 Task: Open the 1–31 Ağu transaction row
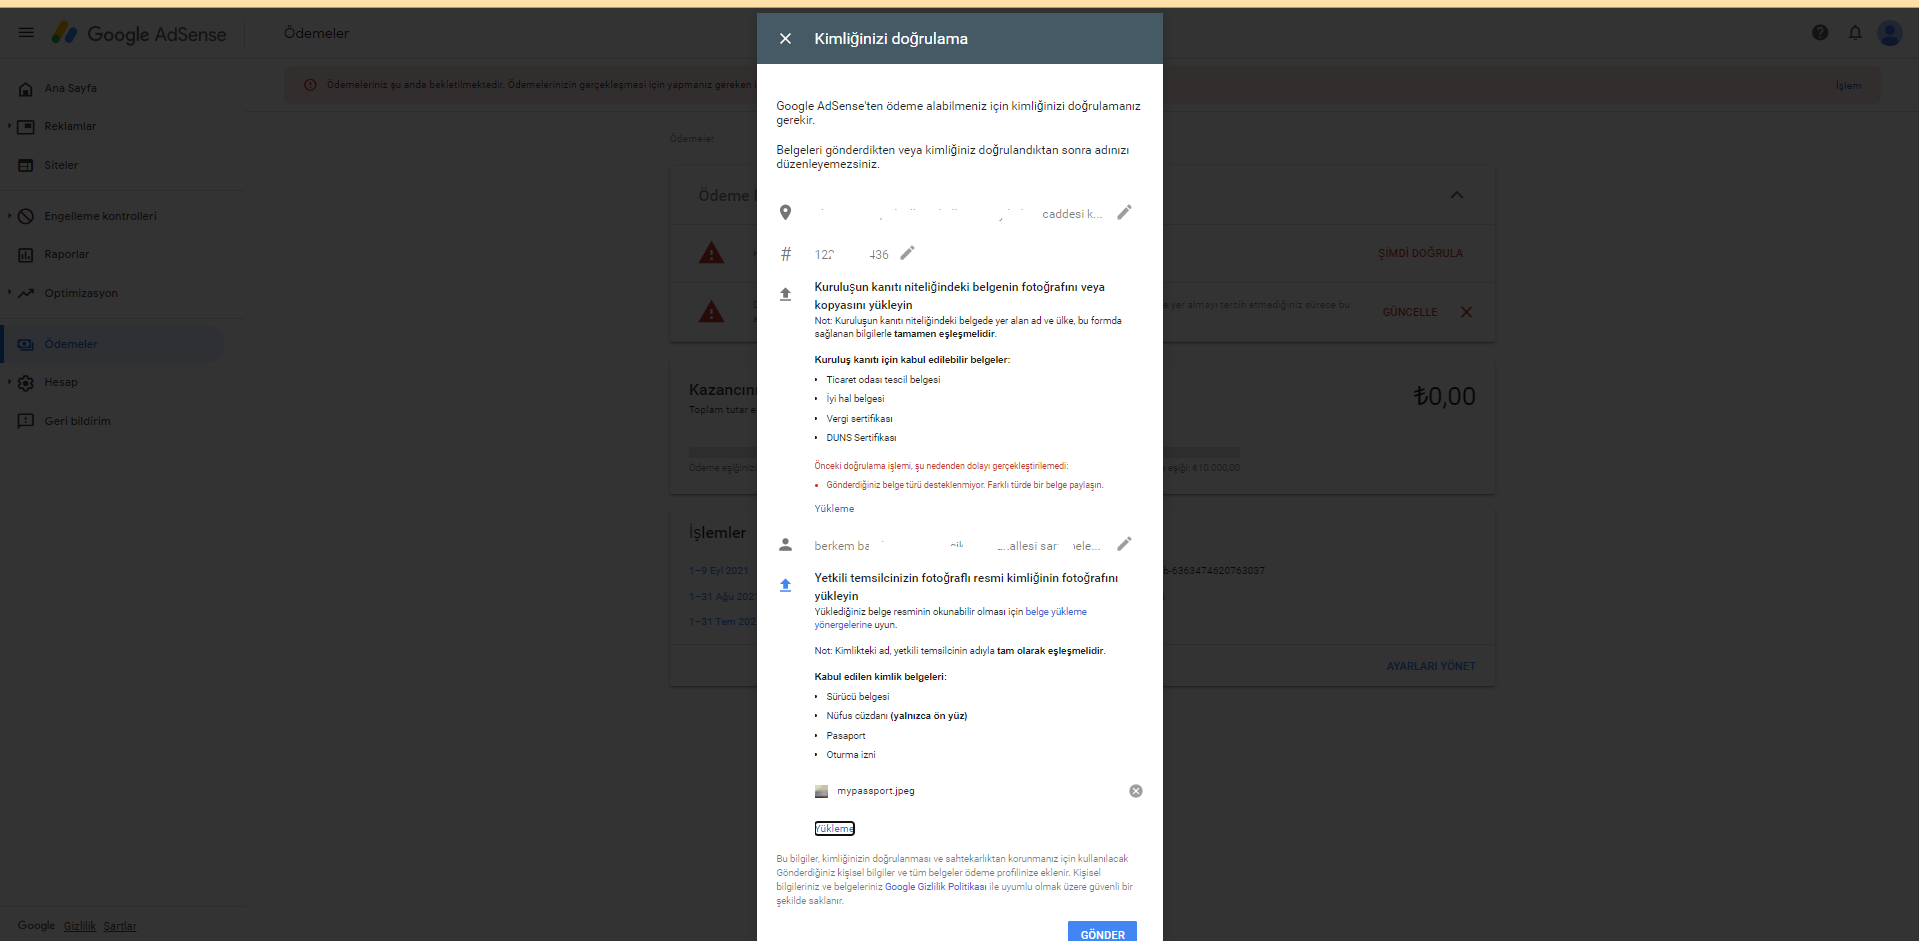722,597
